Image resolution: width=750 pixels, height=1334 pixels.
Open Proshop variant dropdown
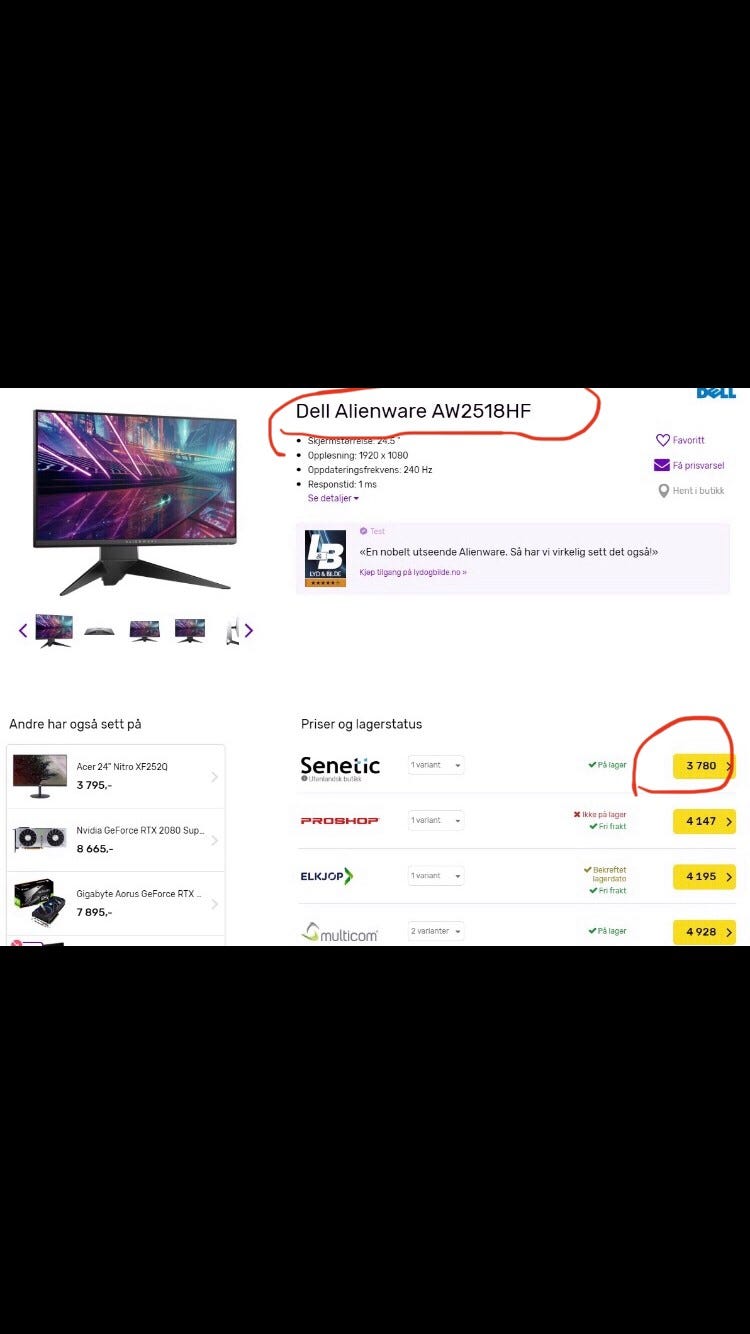(x=436, y=820)
